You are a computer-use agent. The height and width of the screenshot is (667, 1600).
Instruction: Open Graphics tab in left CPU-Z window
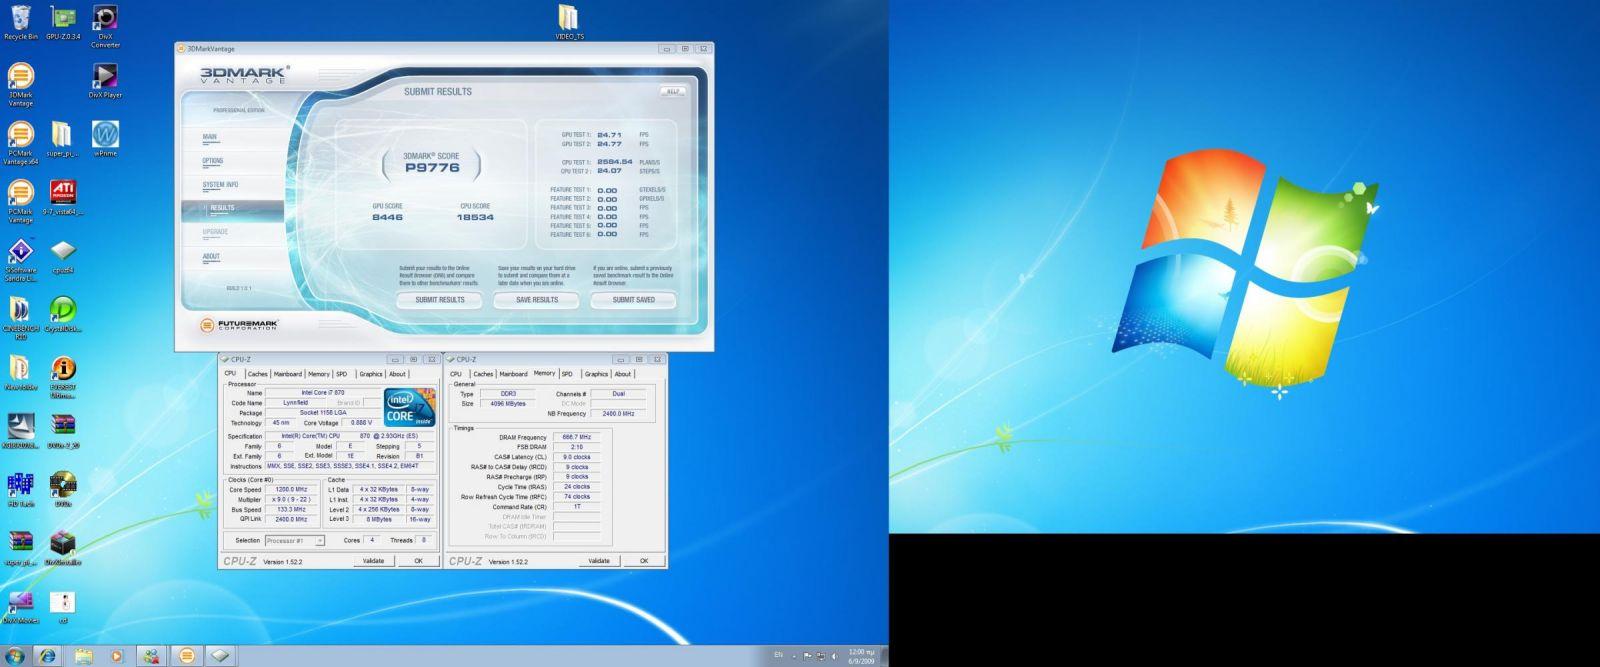[x=371, y=374]
